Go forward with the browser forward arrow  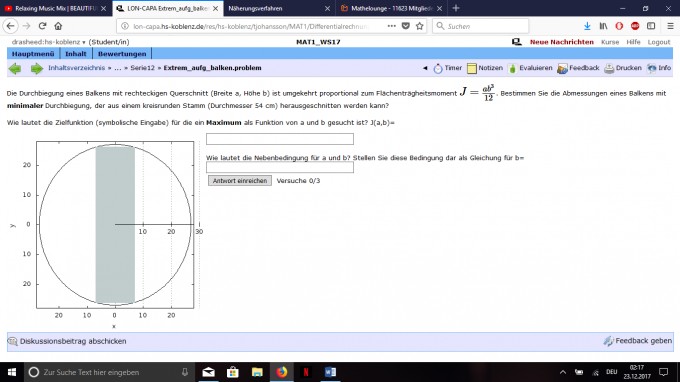pos(27,26)
